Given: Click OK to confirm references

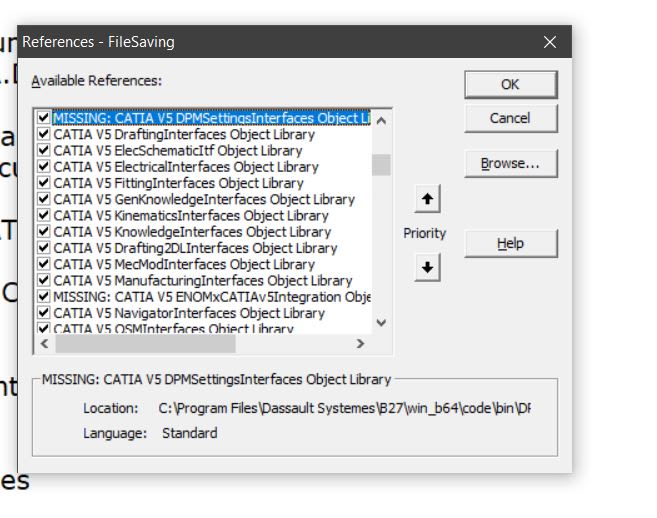Looking at the screenshot, I should [x=511, y=85].
